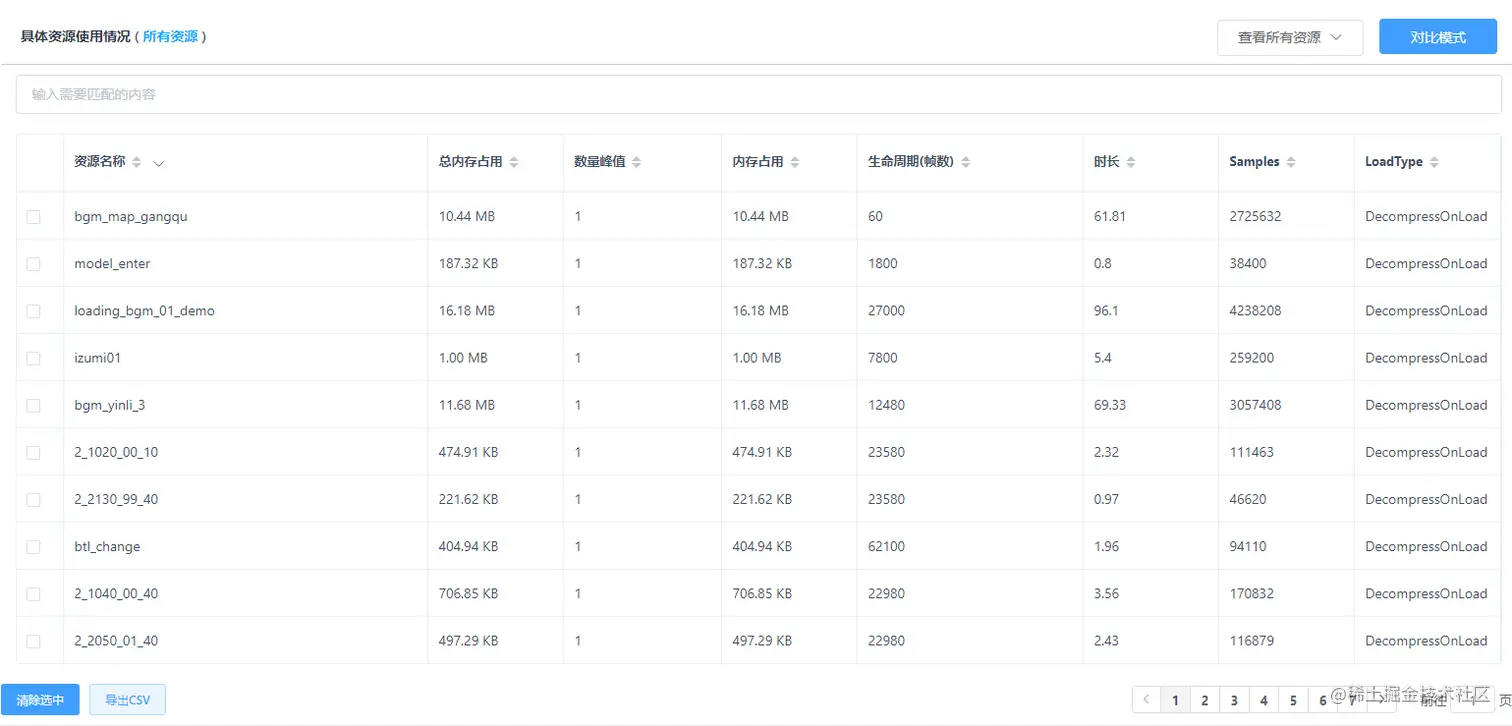Focus the 输入需要匹配的内容 search field

pos(758,94)
